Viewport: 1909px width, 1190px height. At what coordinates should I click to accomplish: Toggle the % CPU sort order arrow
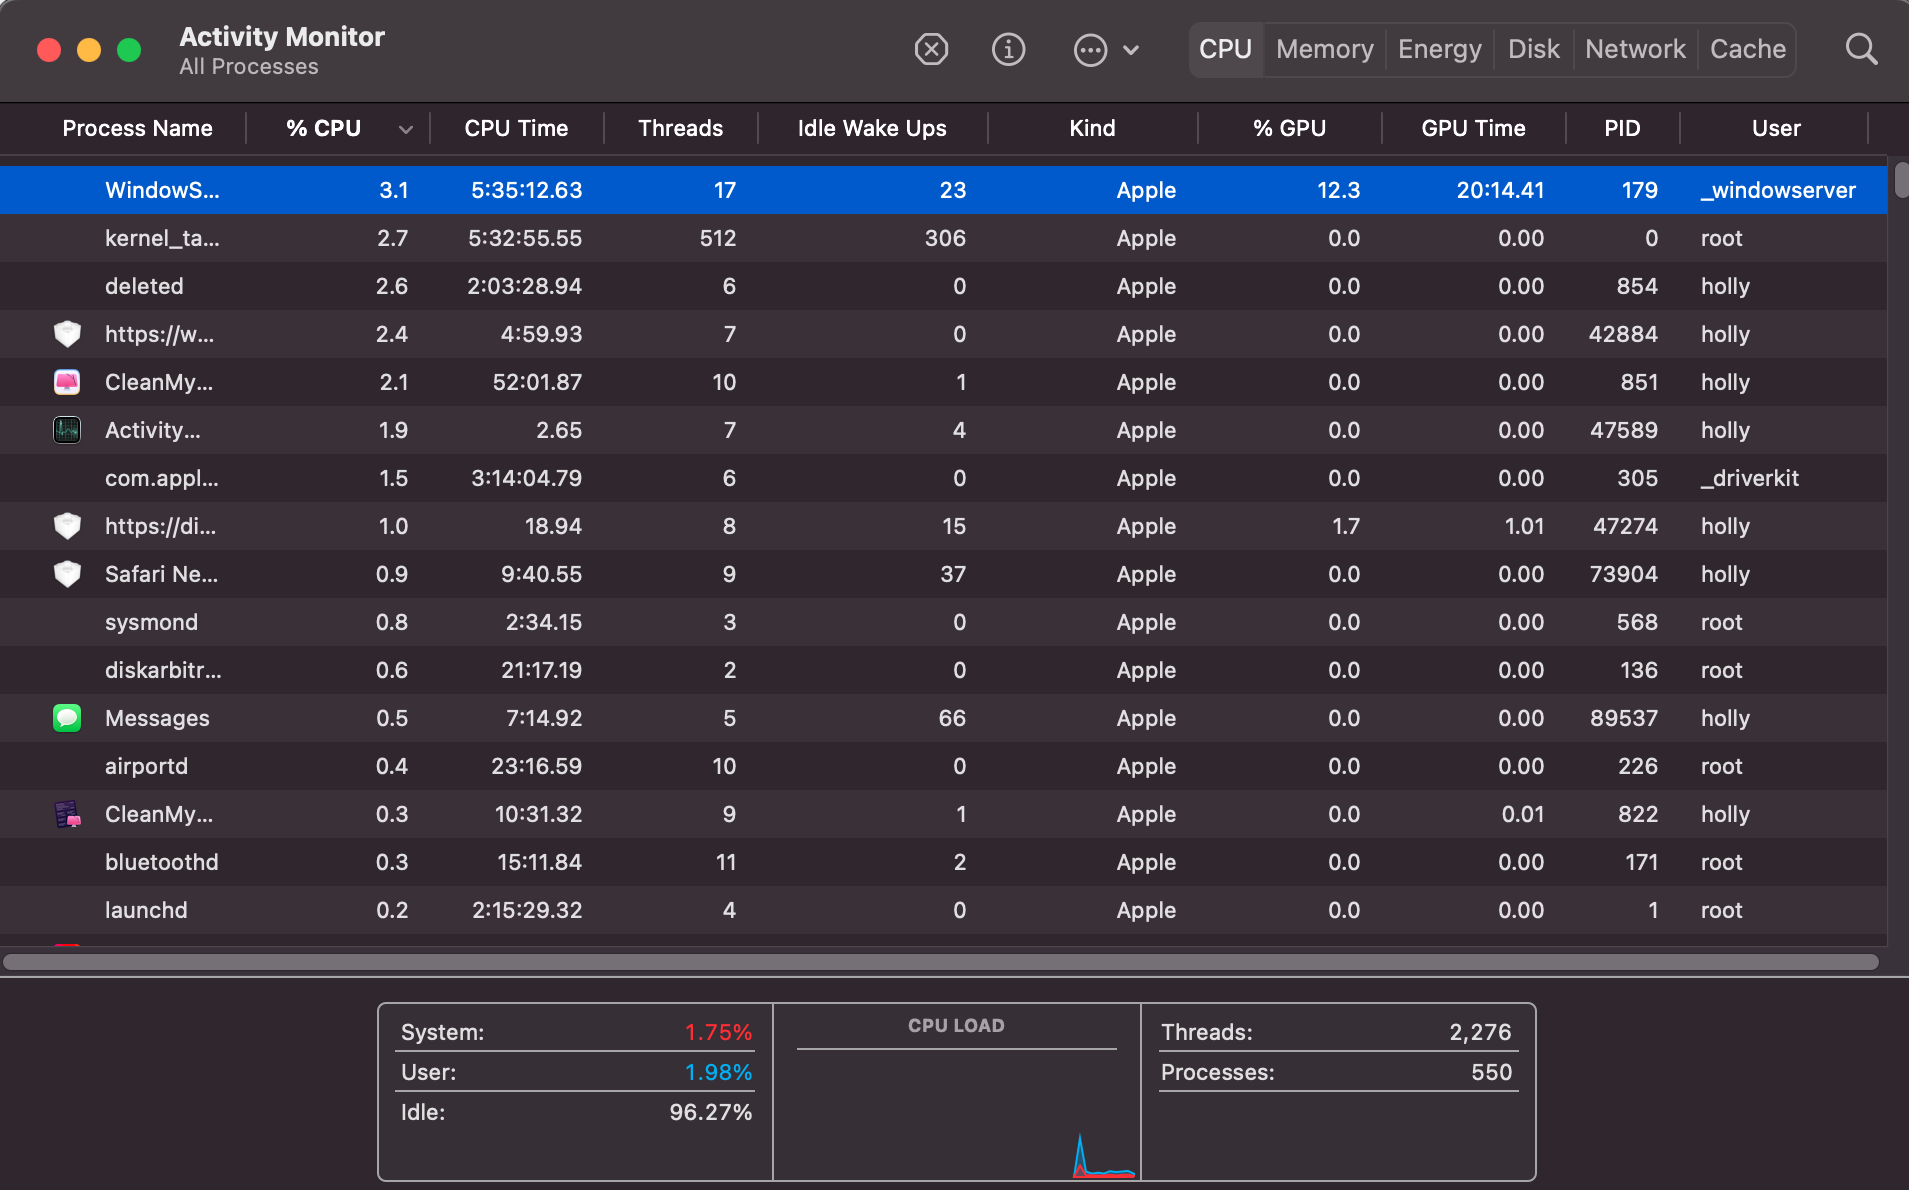click(x=405, y=129)
